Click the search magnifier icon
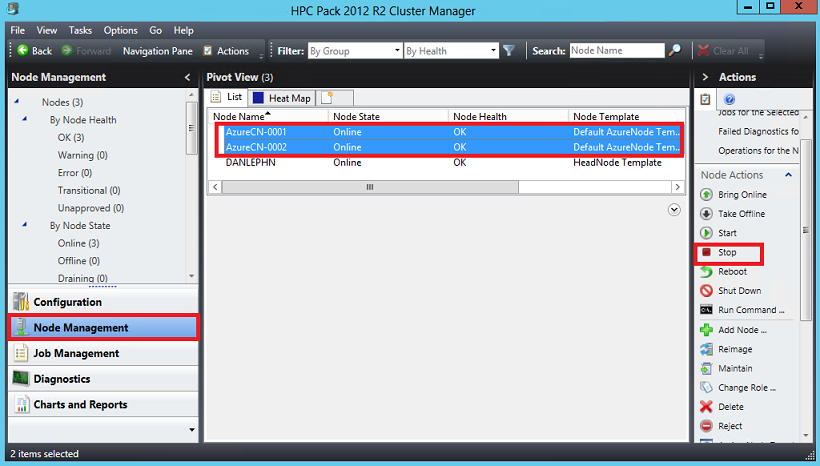The width and height of the screenshot is (820, 466). [x=675, y=50]
